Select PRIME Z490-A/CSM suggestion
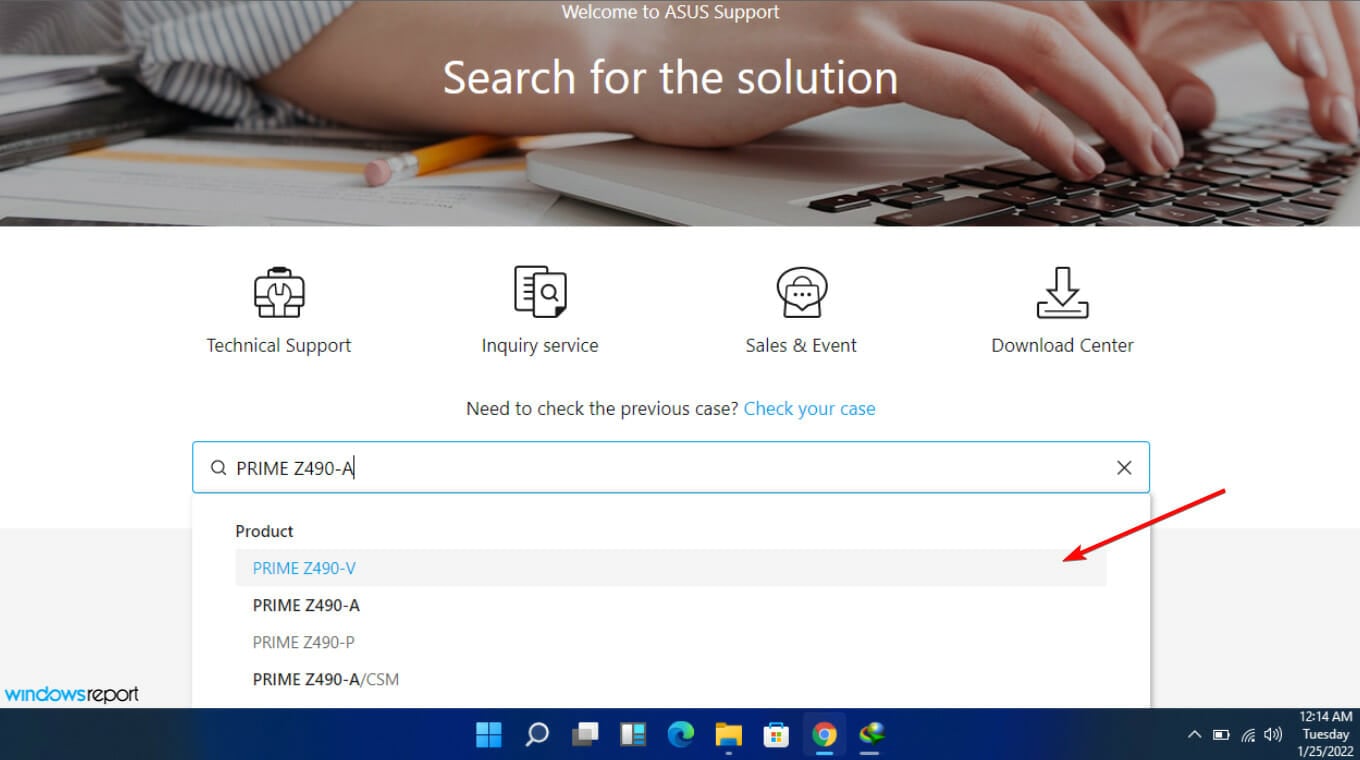Screen dimensions: 1360x760 [x=671, y=679]
